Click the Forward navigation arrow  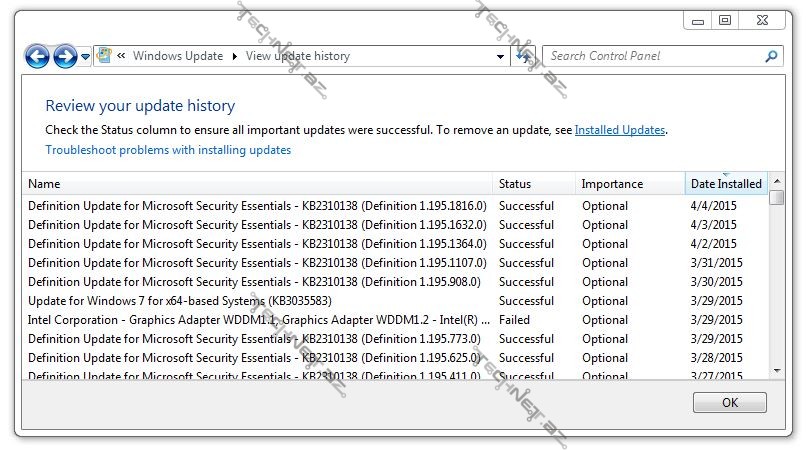click(65, 57)
